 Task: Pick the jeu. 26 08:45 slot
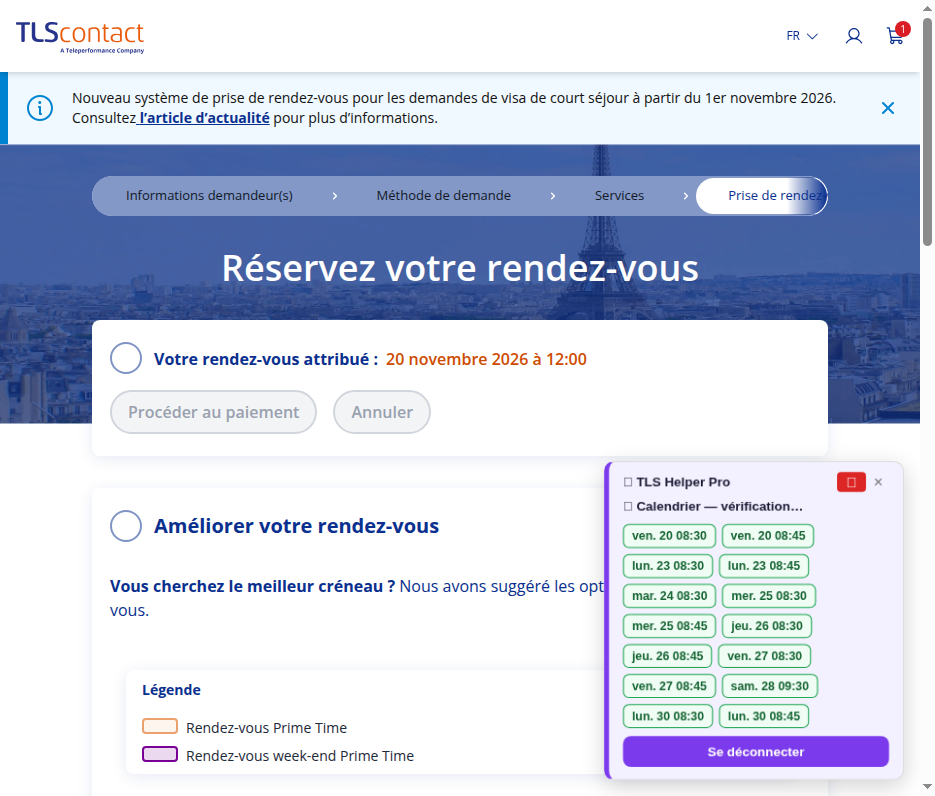(x=667, y=656)
